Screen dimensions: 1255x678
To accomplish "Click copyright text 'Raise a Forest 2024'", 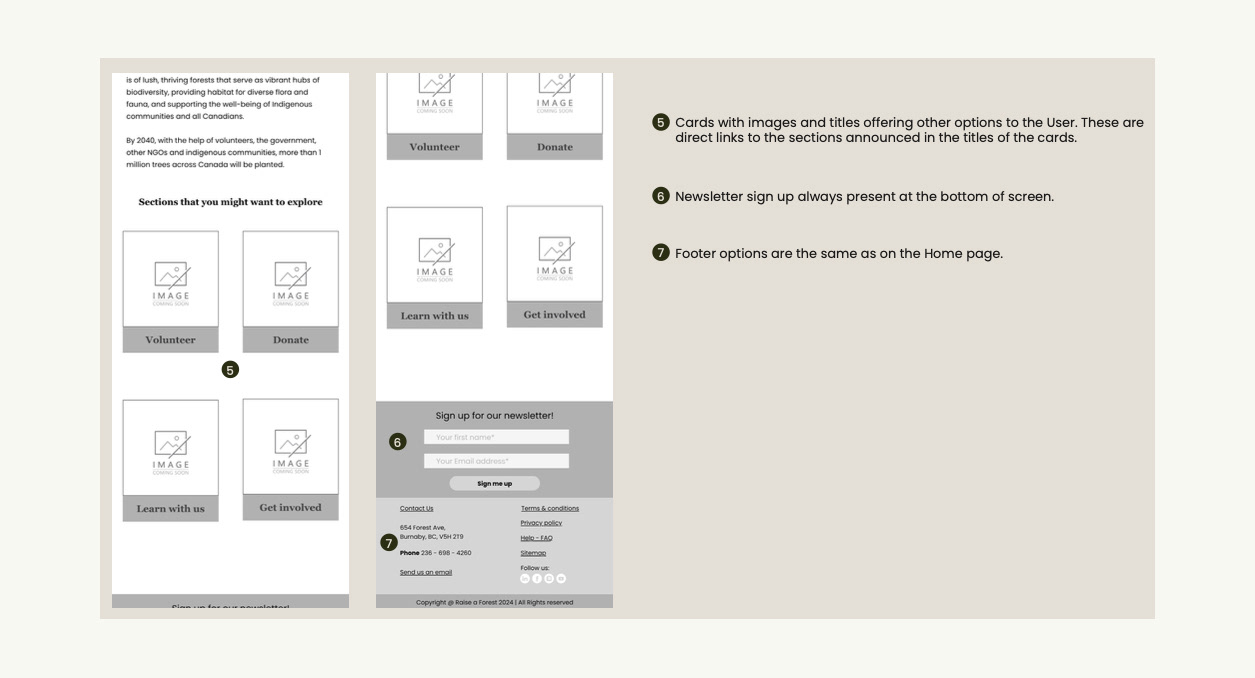I will (484, 603).
